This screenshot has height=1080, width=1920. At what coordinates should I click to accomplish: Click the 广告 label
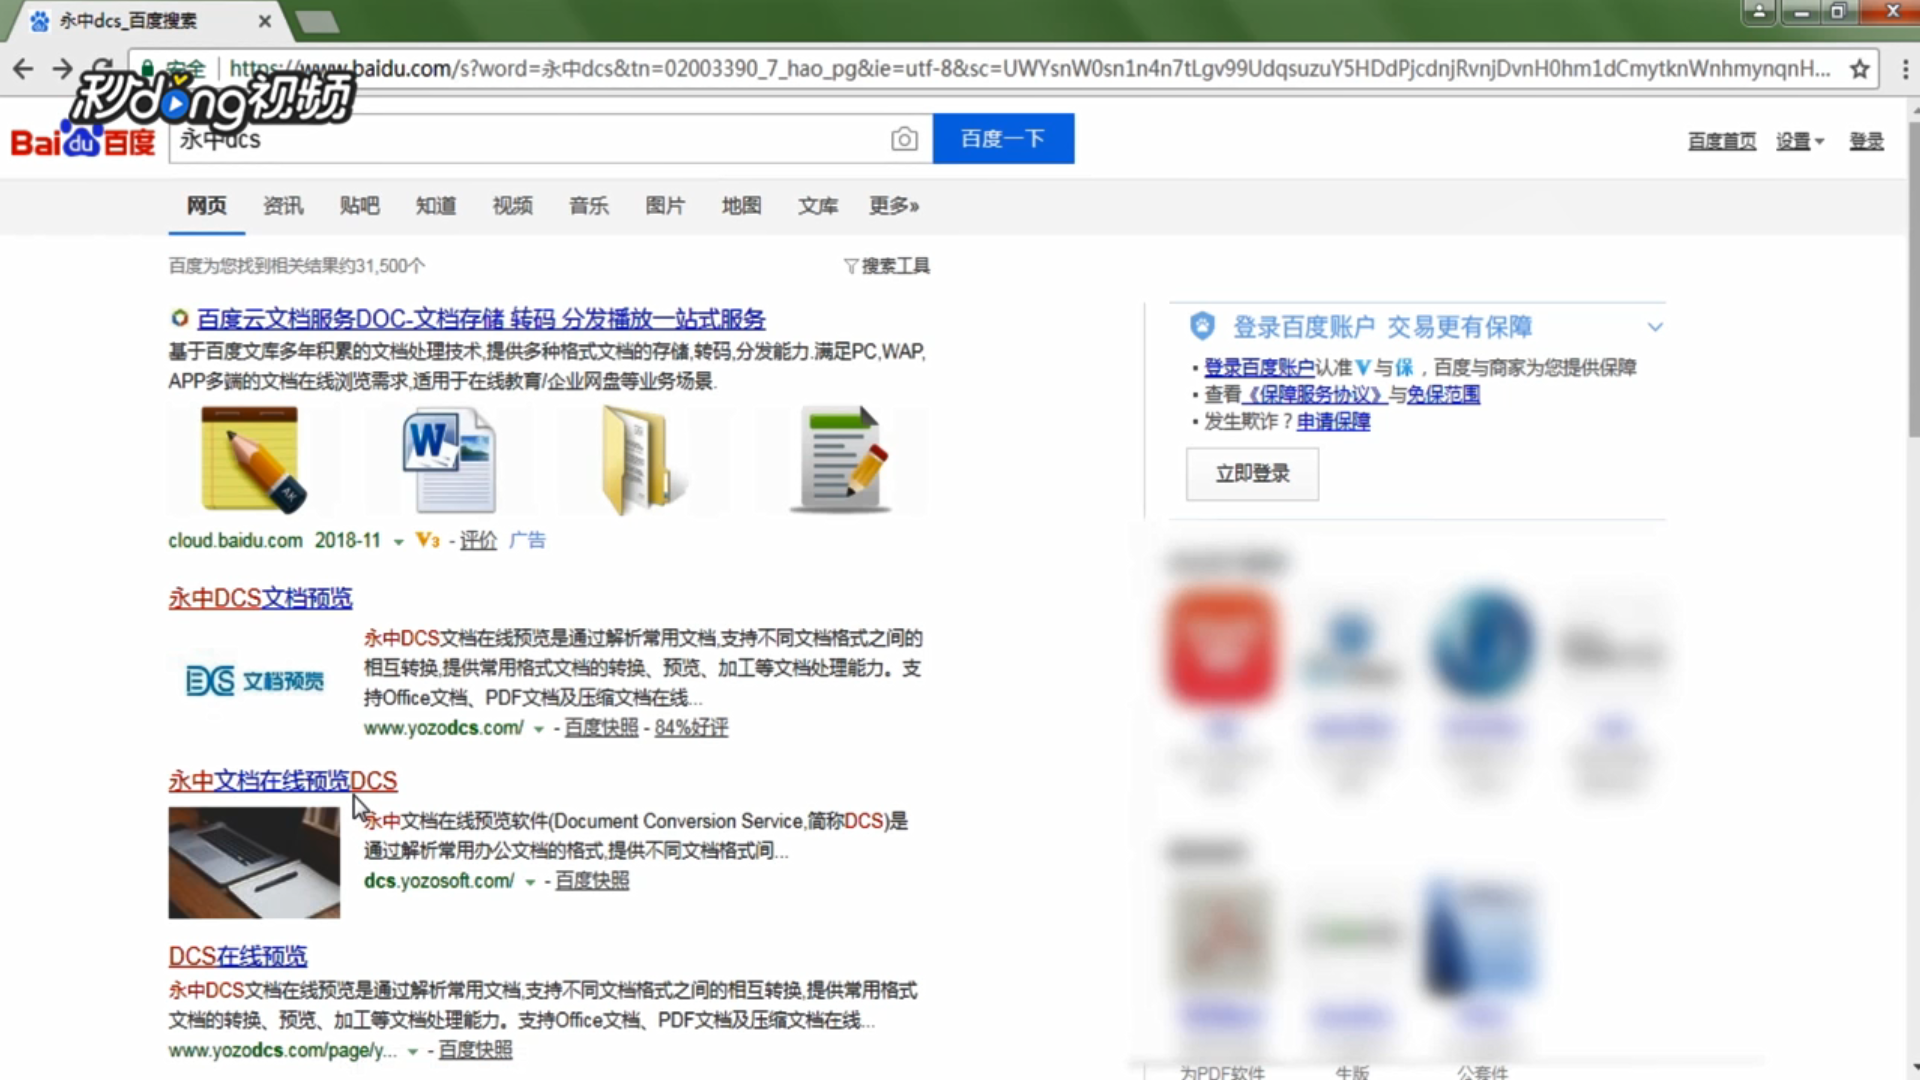pyautogui.click(x=527, y=540)
